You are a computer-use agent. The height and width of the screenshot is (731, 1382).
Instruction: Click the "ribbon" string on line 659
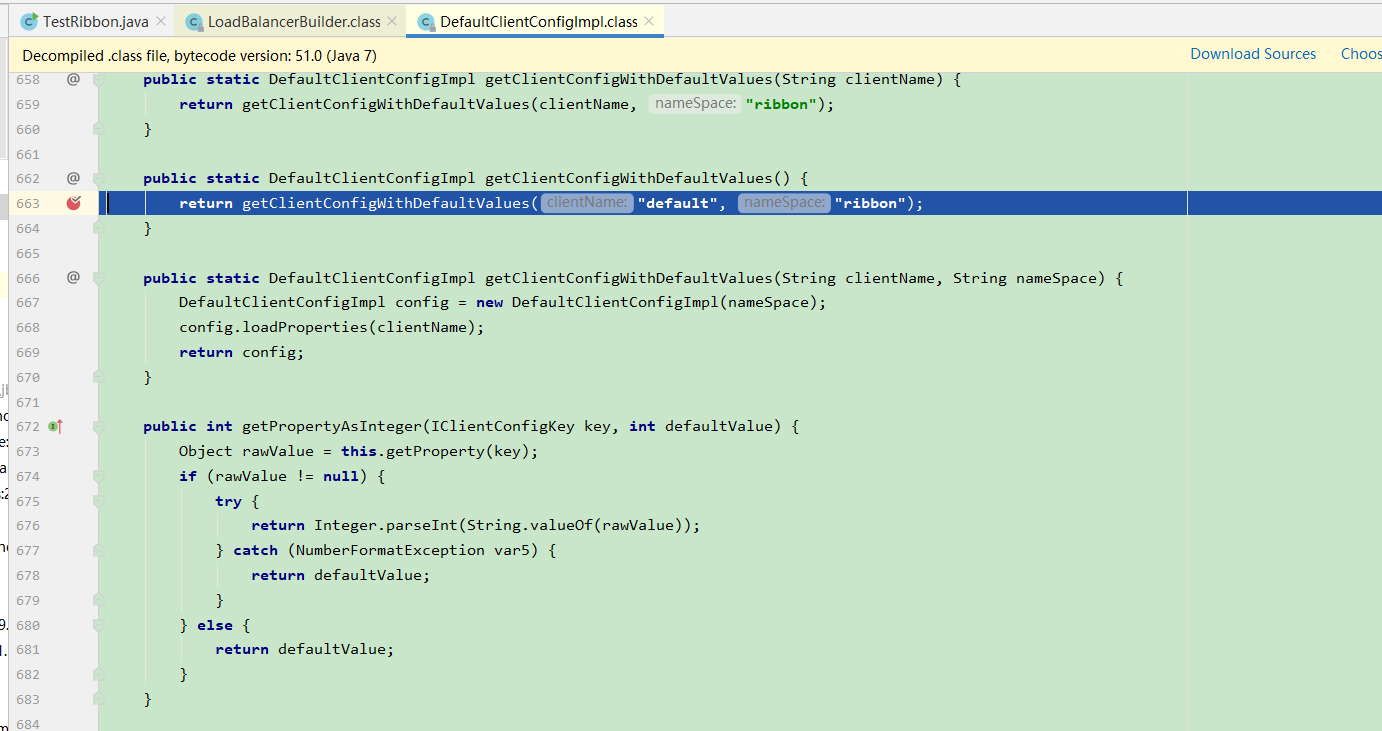tap(781, 104)
